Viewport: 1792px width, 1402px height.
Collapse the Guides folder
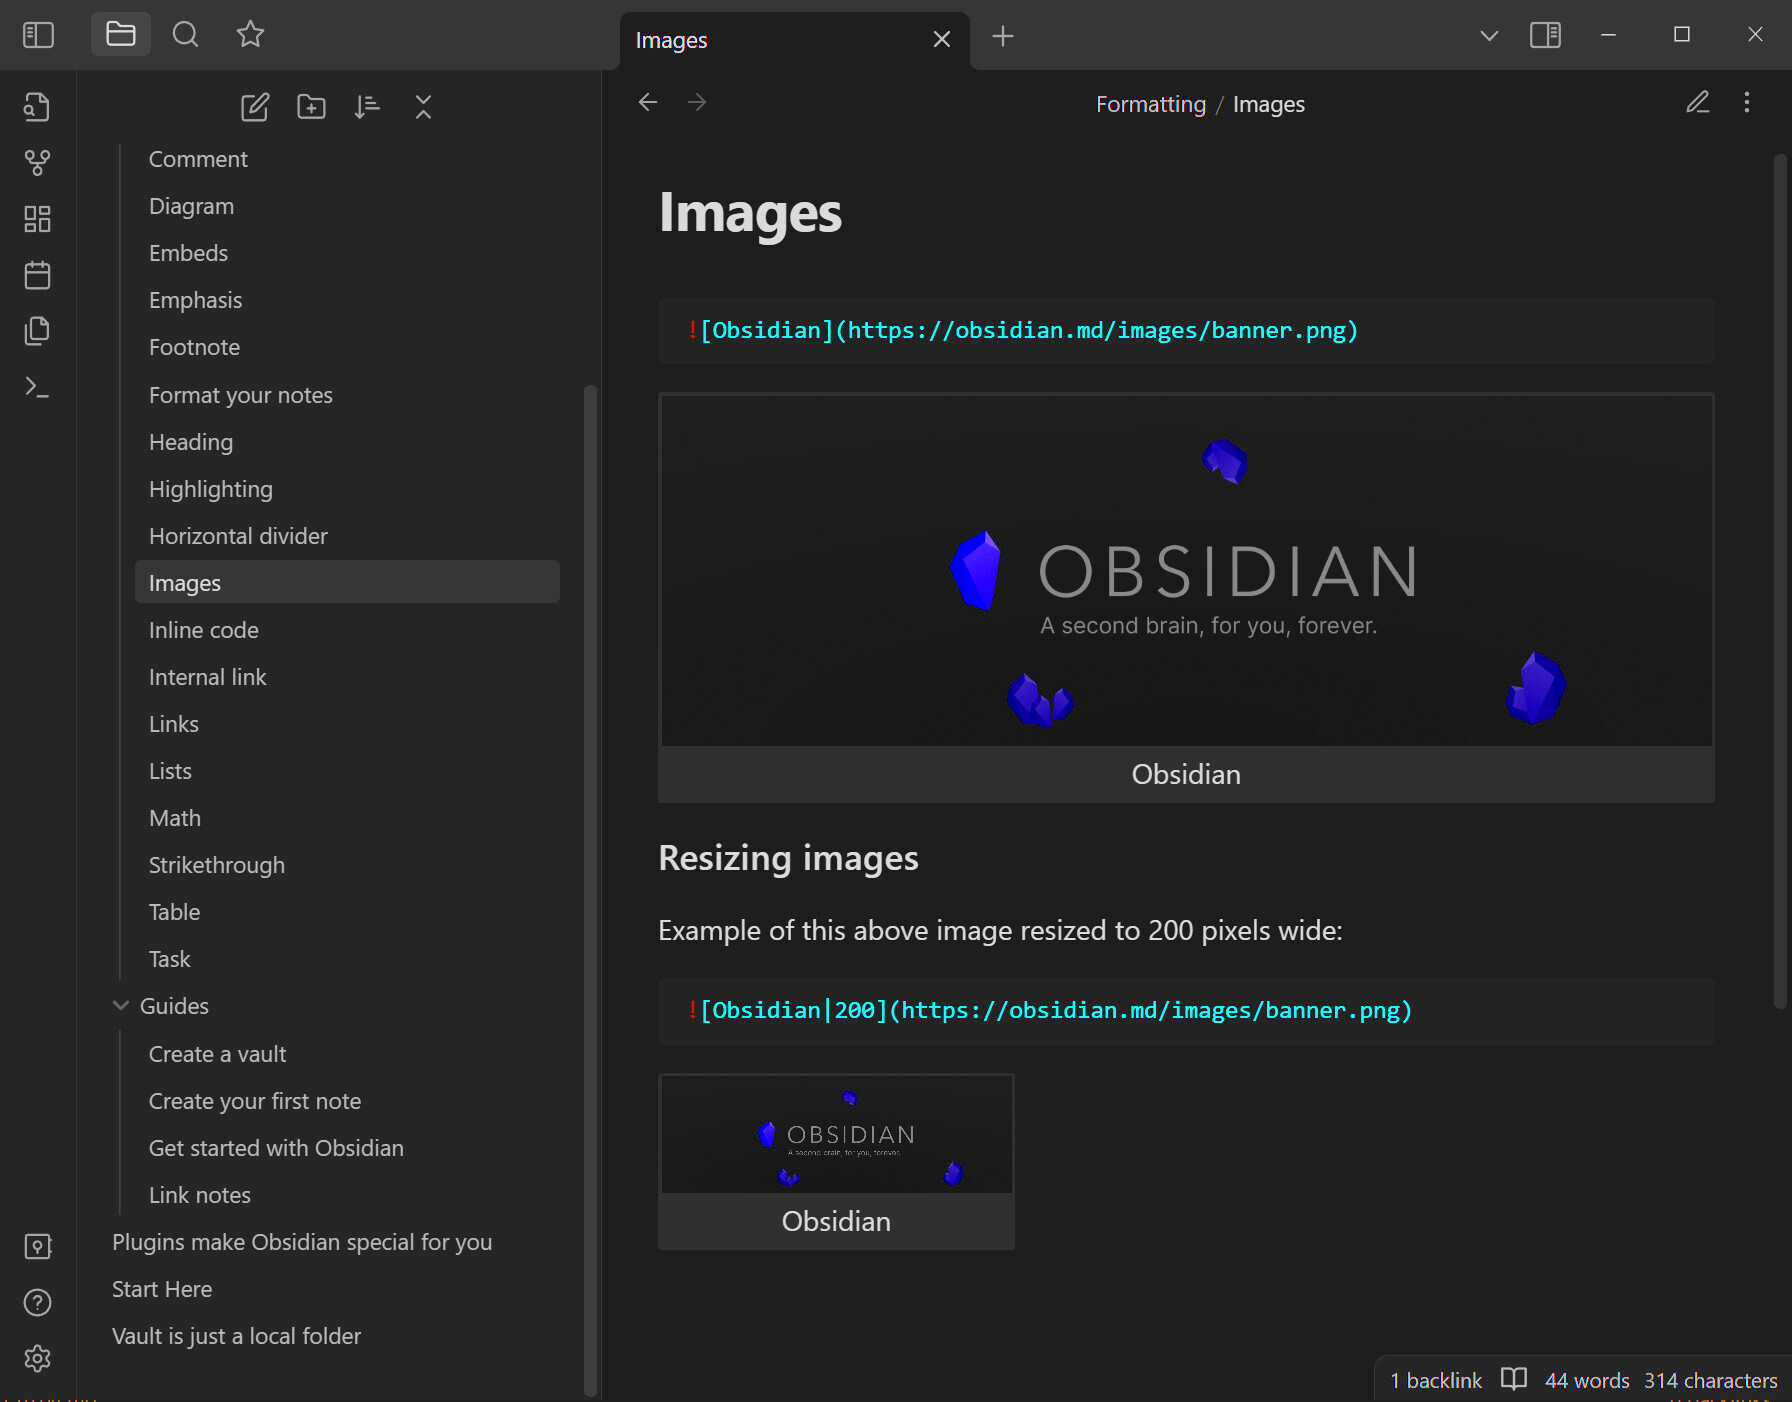tap(121, 1006)
